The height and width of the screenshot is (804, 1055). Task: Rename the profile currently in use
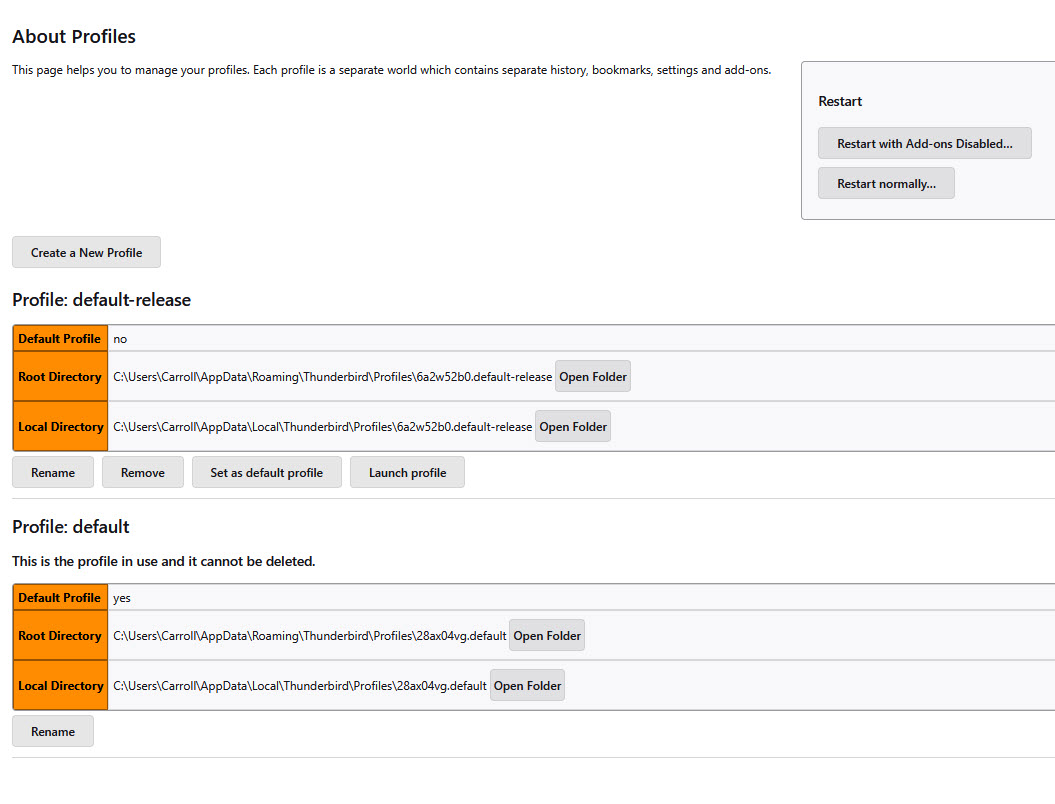53,731
